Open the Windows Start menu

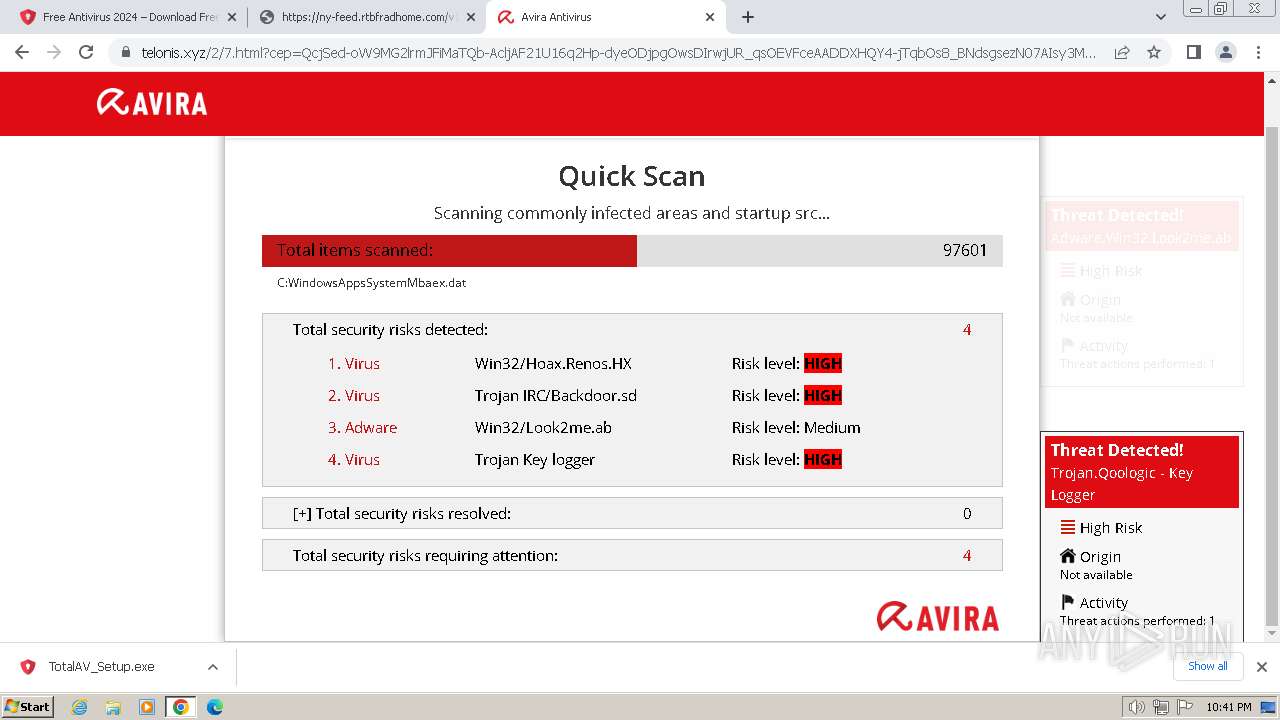click(28, 706)
